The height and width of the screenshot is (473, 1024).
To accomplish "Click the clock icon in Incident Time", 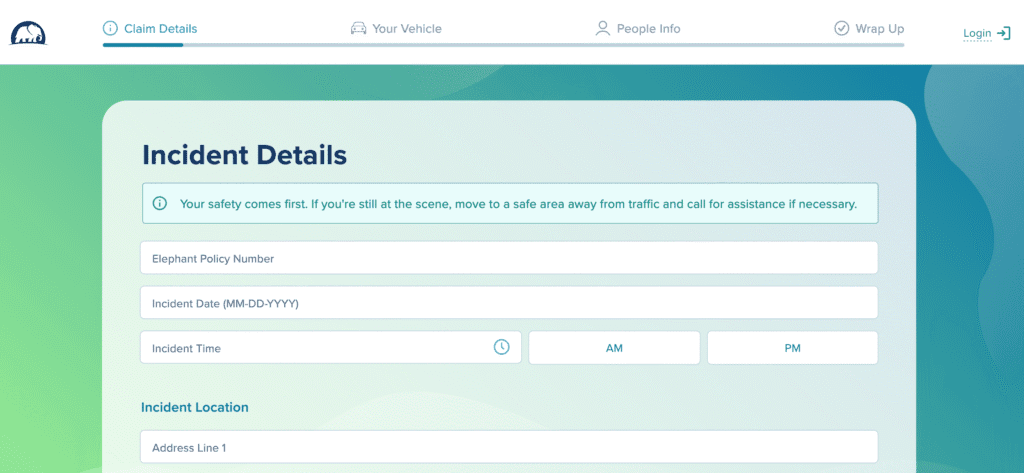I will [501, 347].
